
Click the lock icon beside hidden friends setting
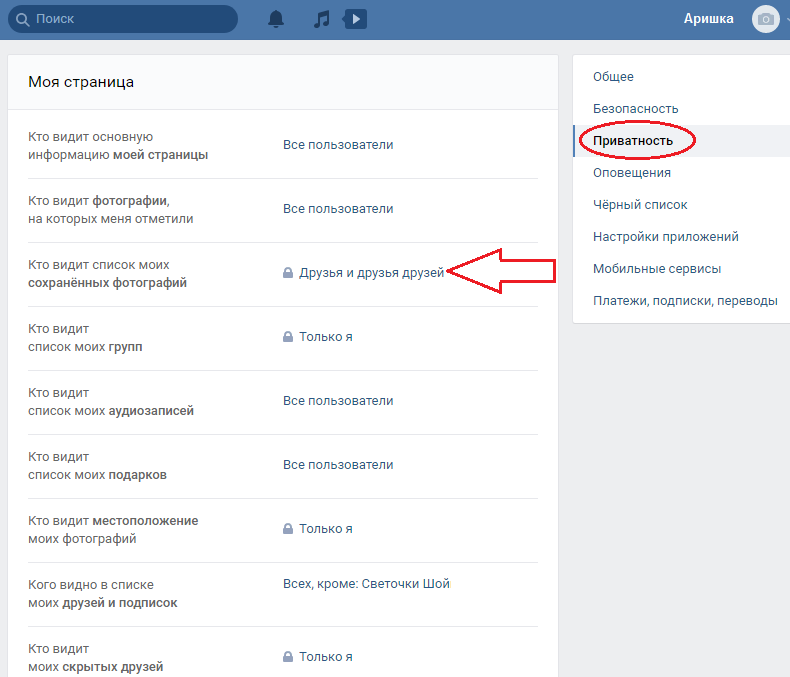click(288, 656)
